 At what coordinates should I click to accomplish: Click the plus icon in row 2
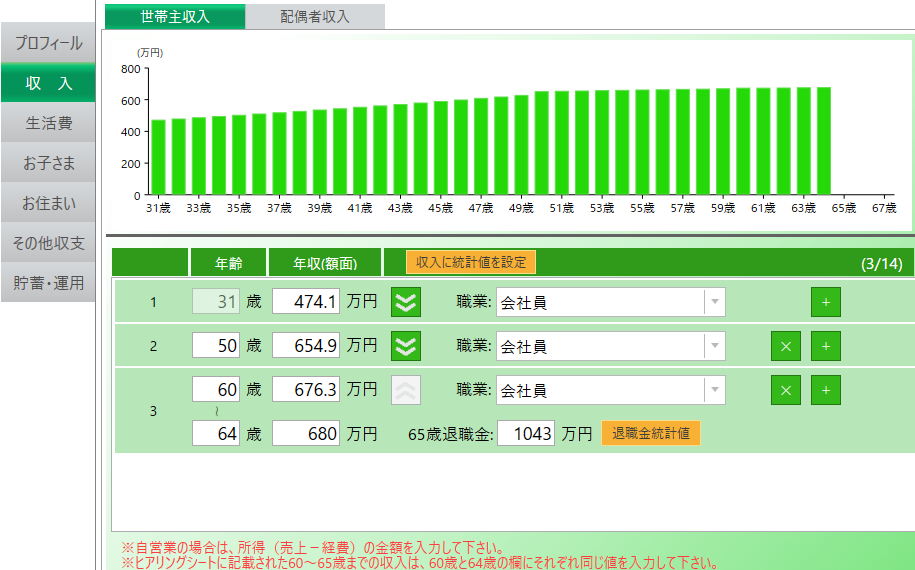coord(825,346)
